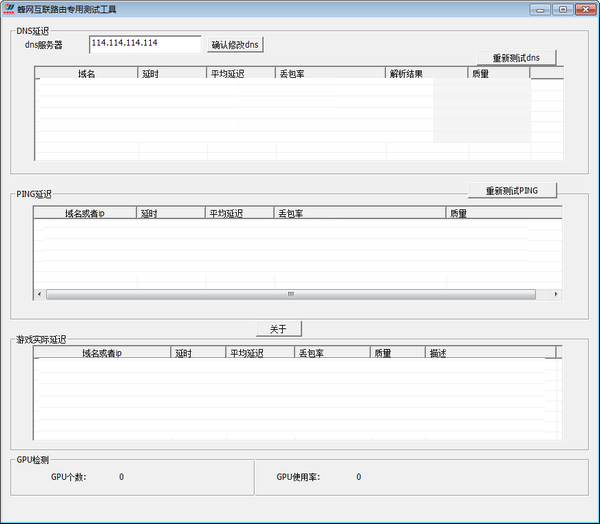
Task: Click the dns服务器 address input field
Action: pos(144,44)
